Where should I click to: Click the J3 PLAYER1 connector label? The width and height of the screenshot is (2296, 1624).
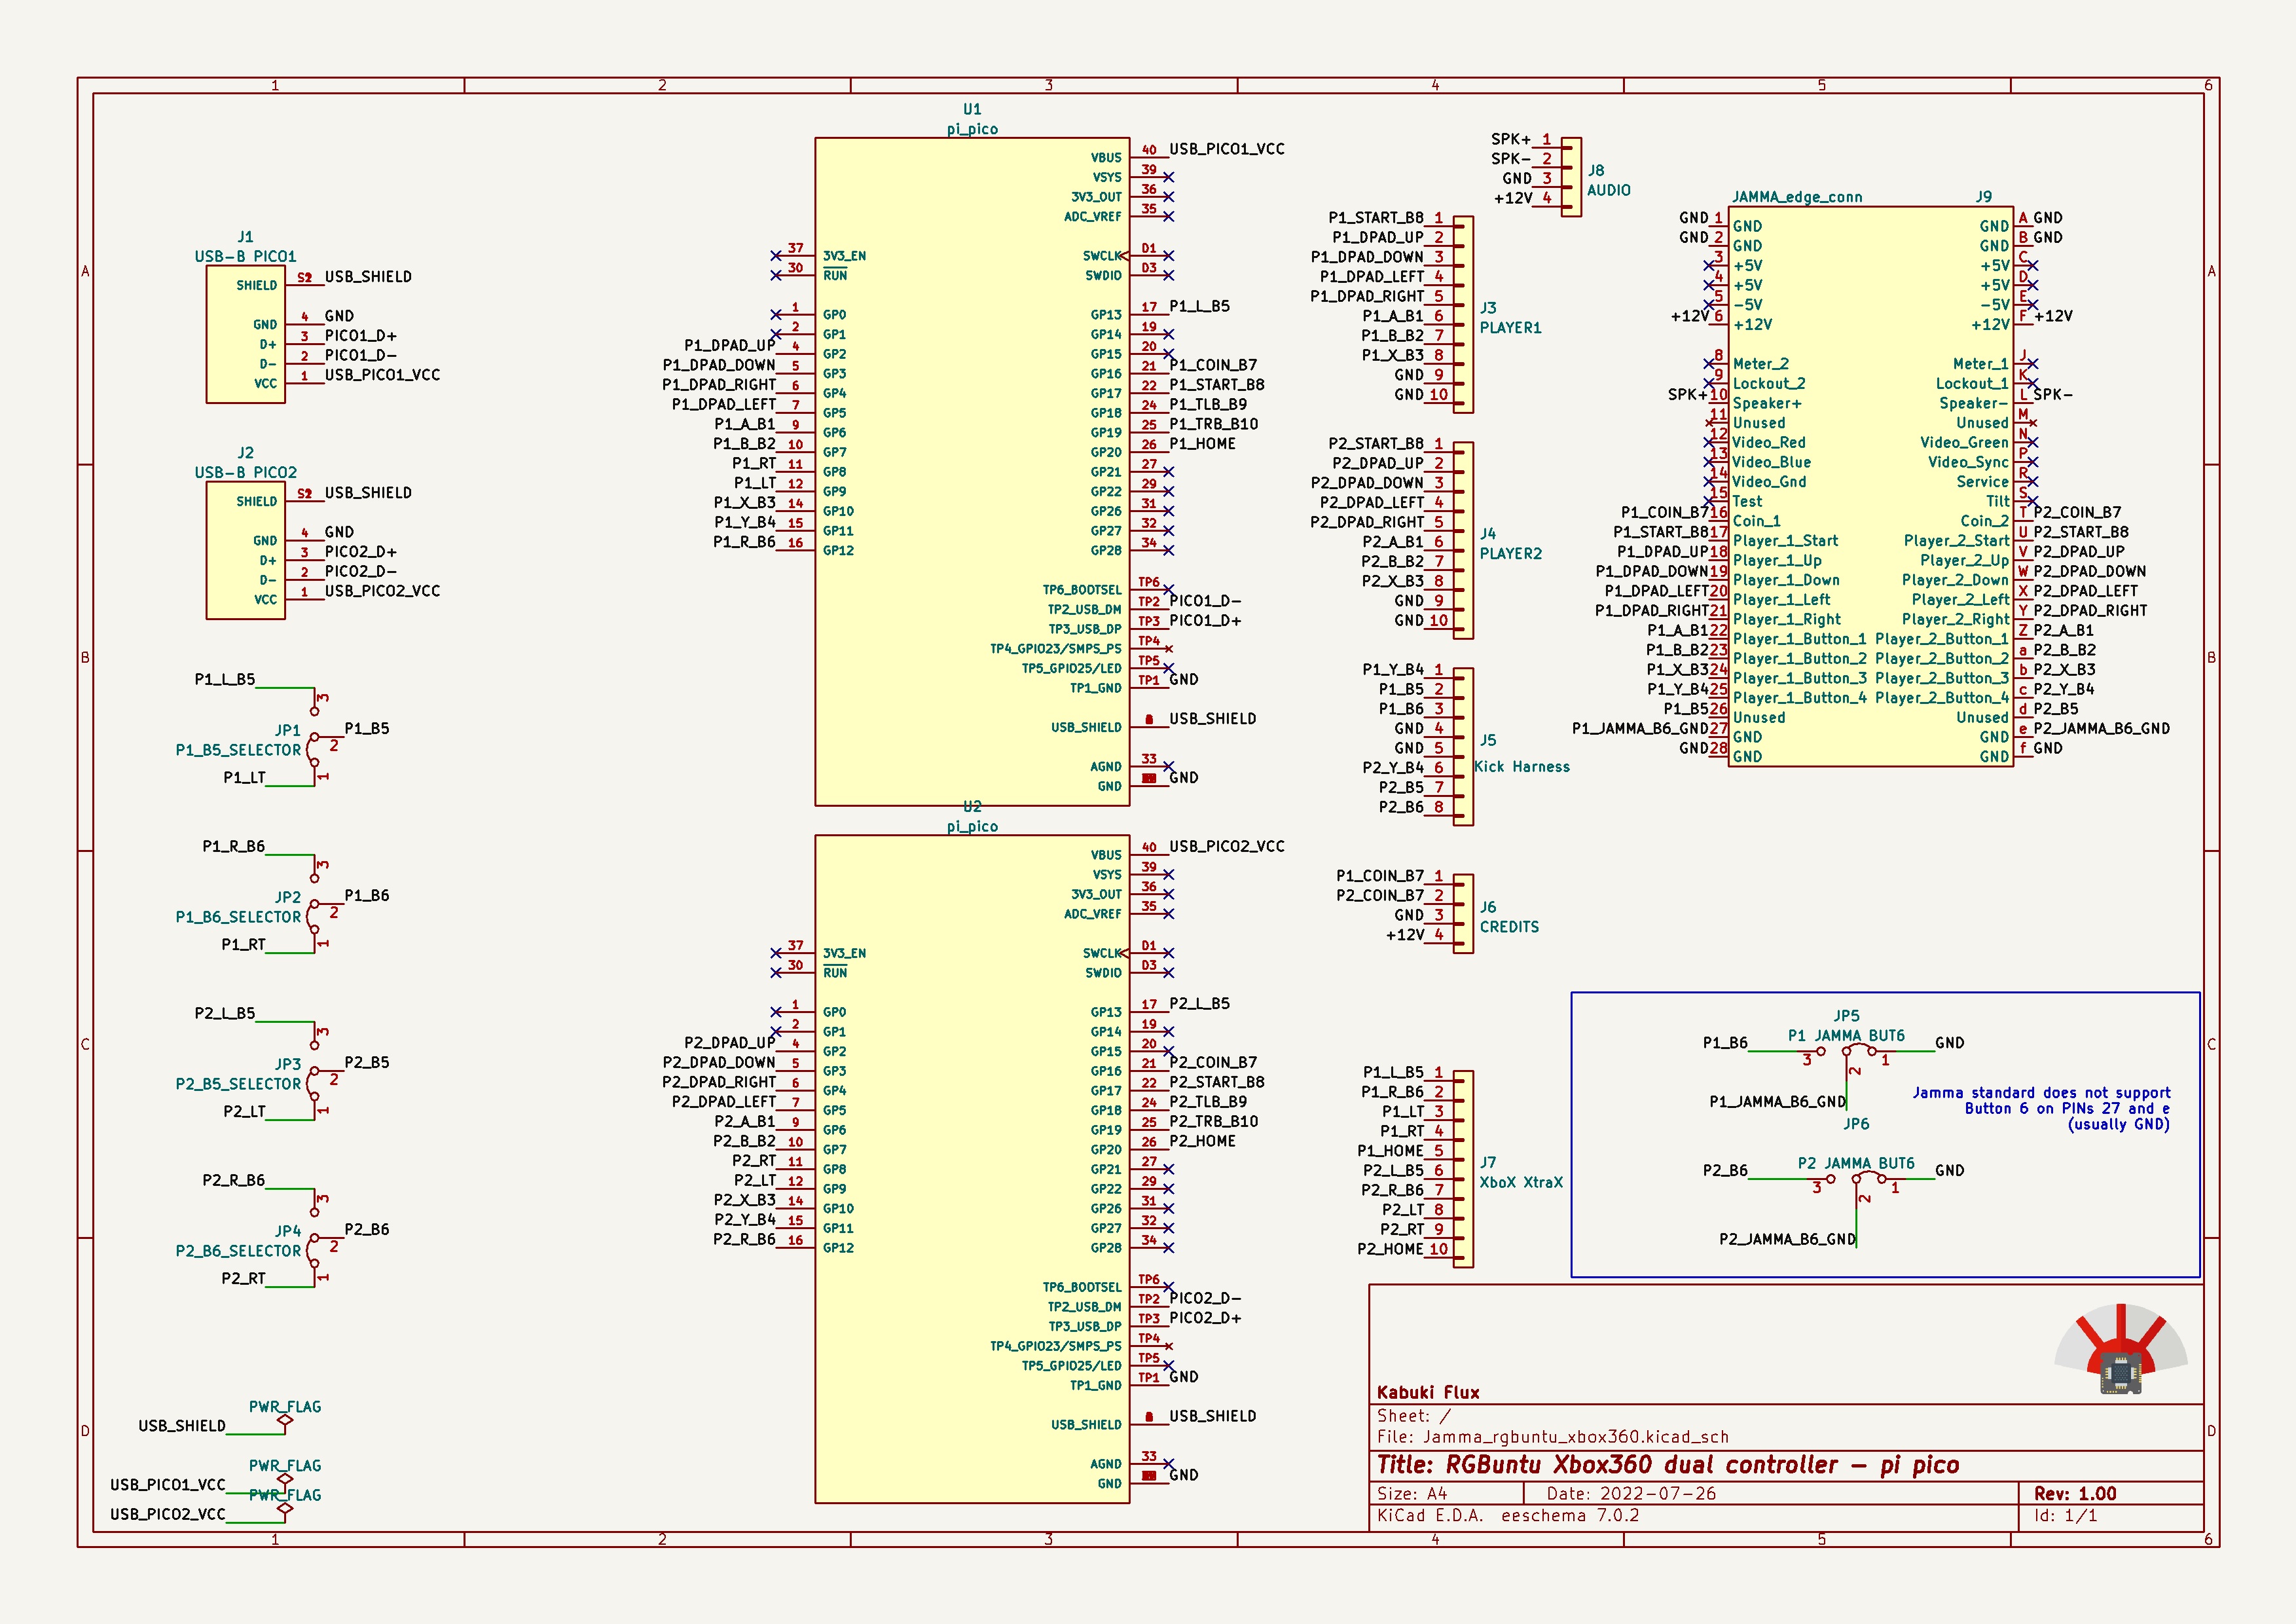1510,327
